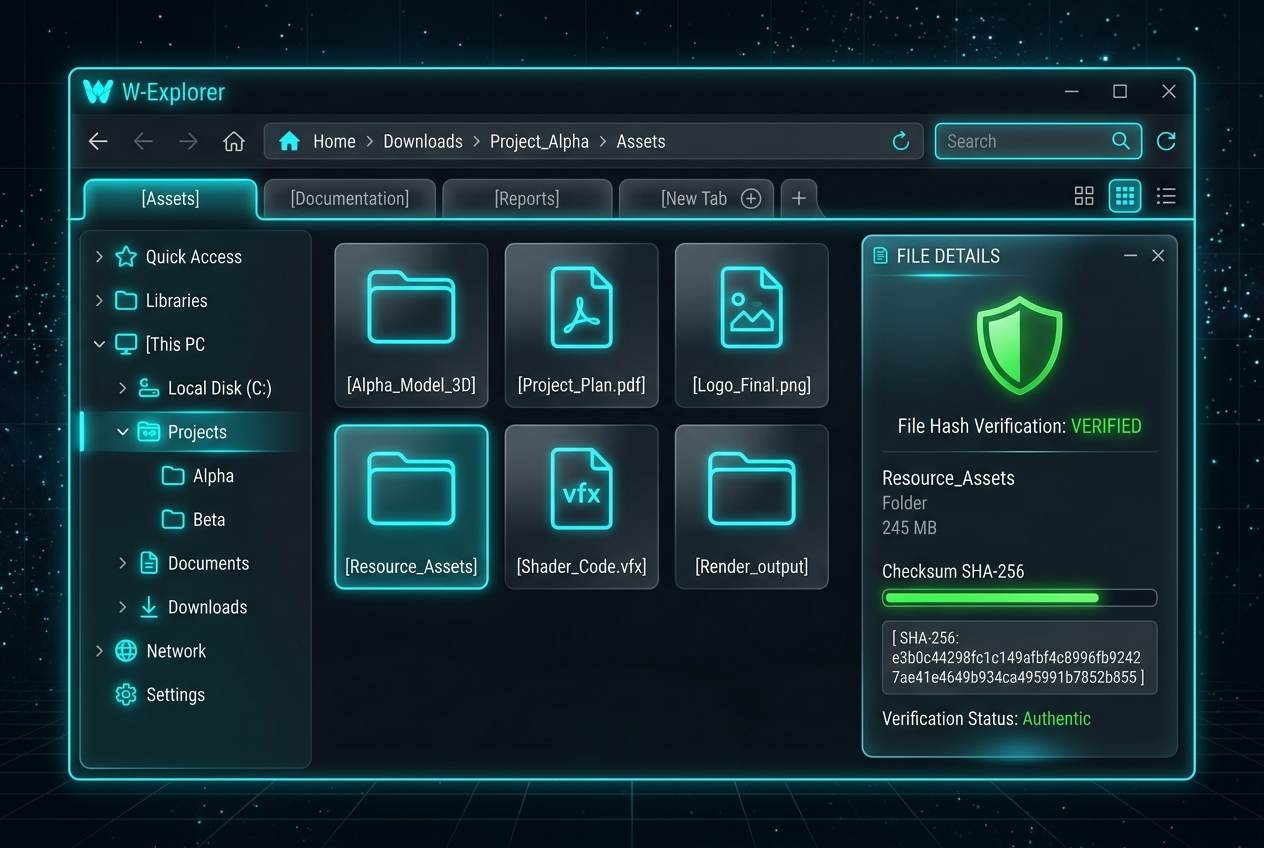
Task: Focus the Search input field
Action: [1038, 141]
